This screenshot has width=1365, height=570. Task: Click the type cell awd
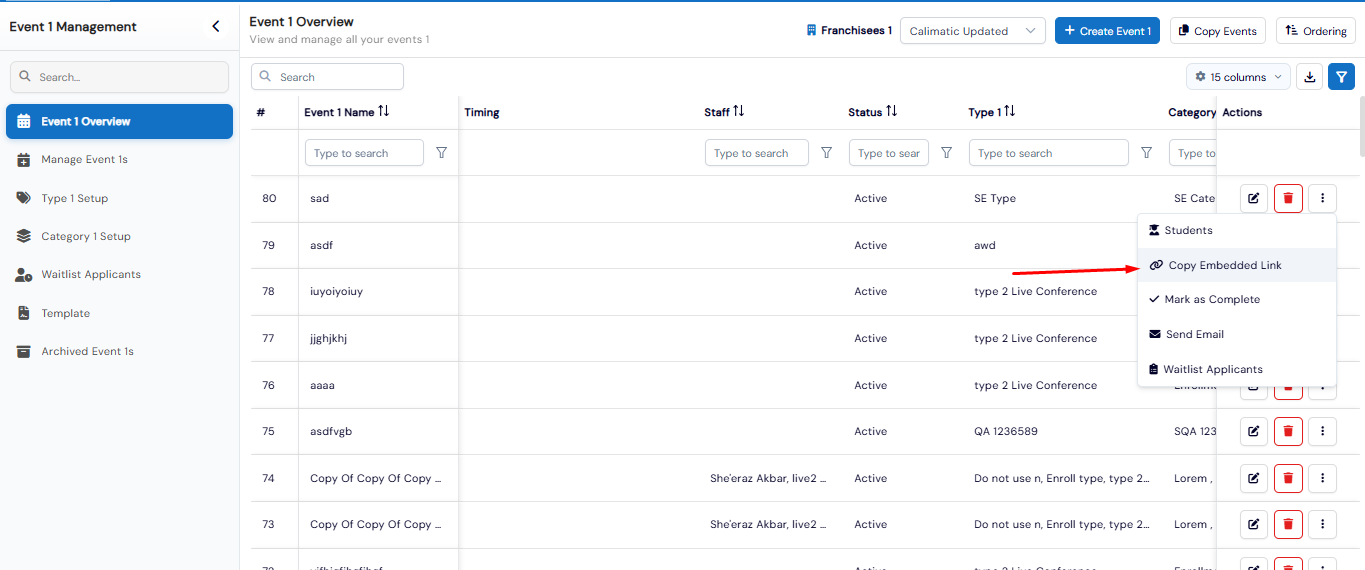(985, 245)
